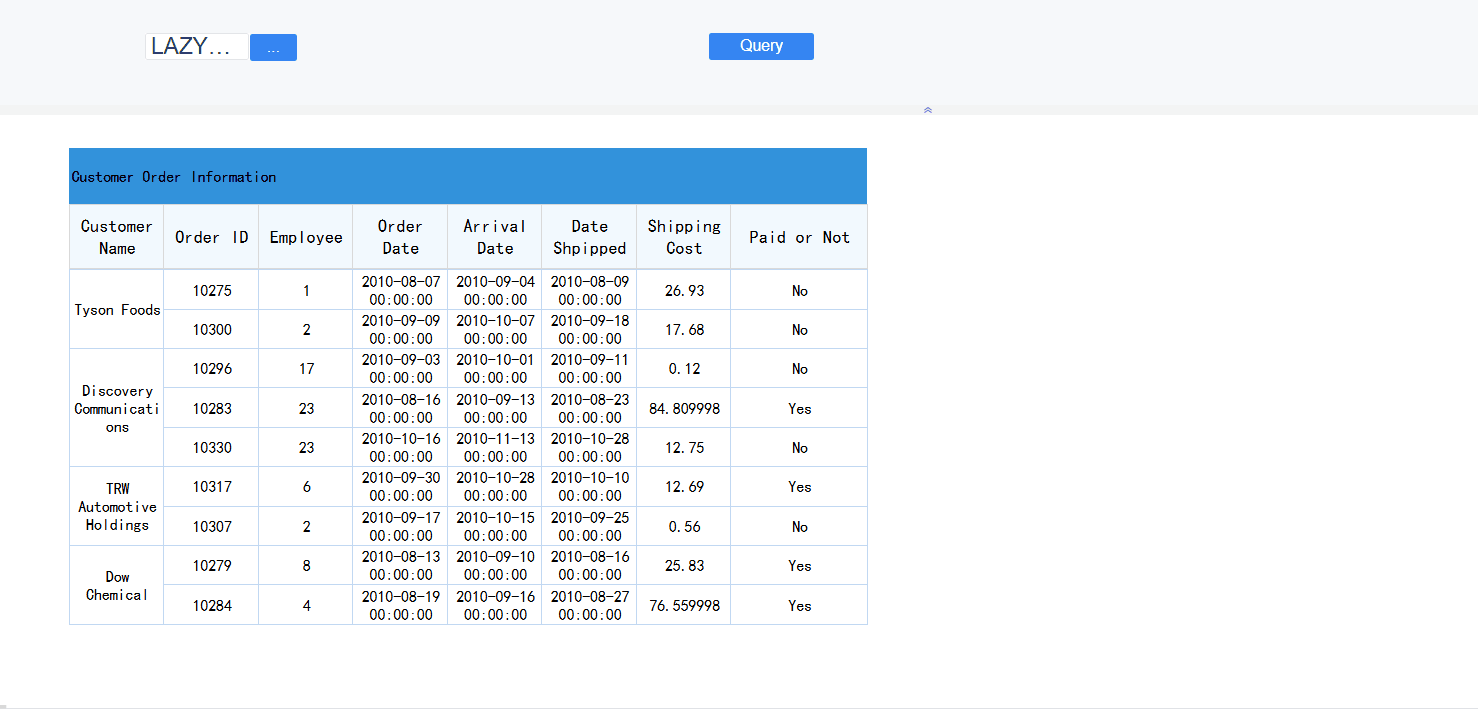
Task: Click shipping cost 84.809998
Action: pyautogui.click(x=684, y=408)
